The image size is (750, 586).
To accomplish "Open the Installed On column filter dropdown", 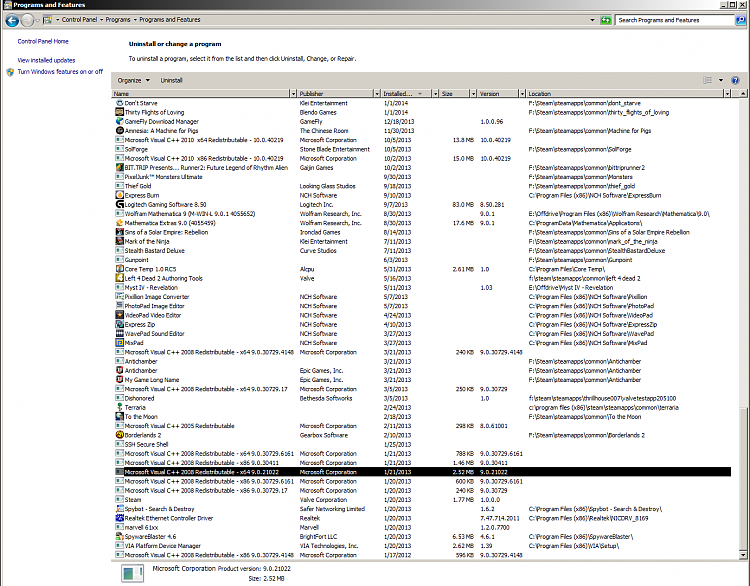I will pyautogui.click(x=435, y=94).
